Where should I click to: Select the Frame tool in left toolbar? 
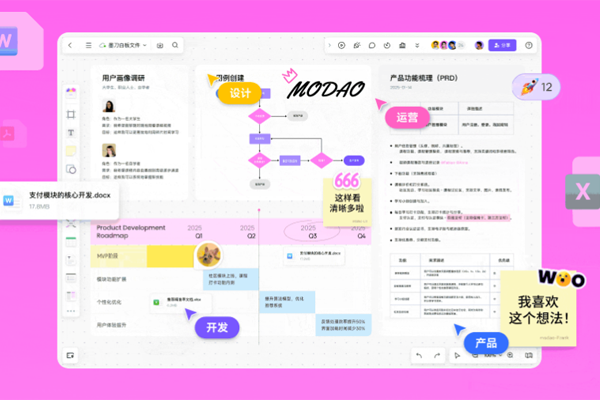coord(71,114)
